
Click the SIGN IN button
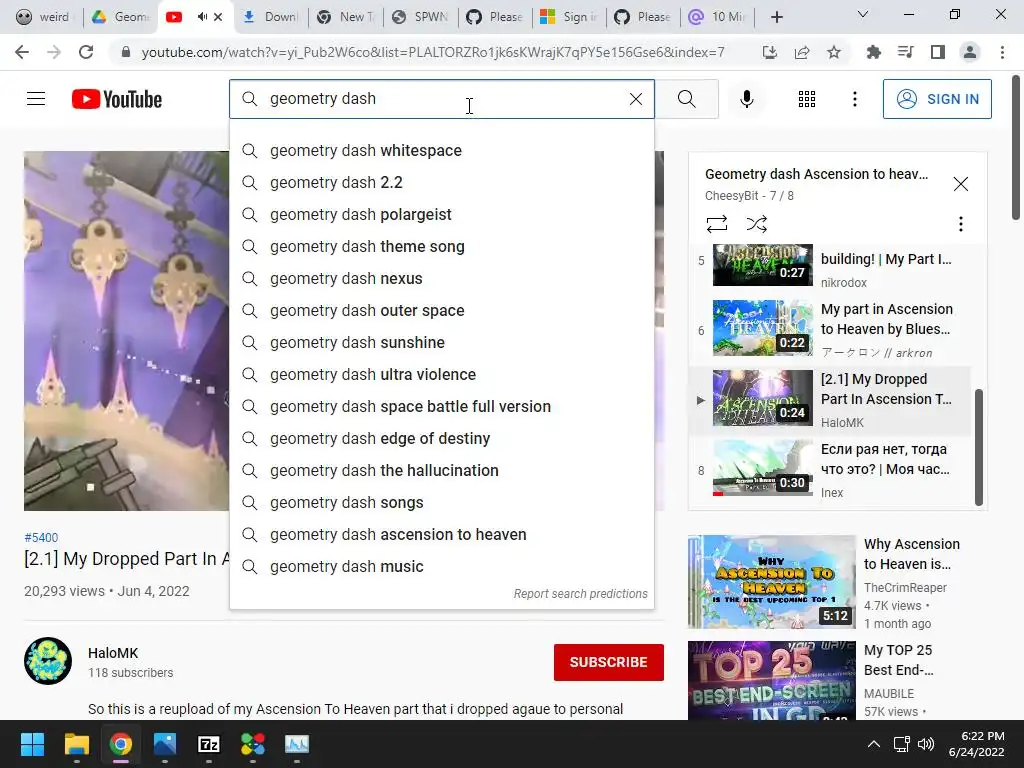937,99
